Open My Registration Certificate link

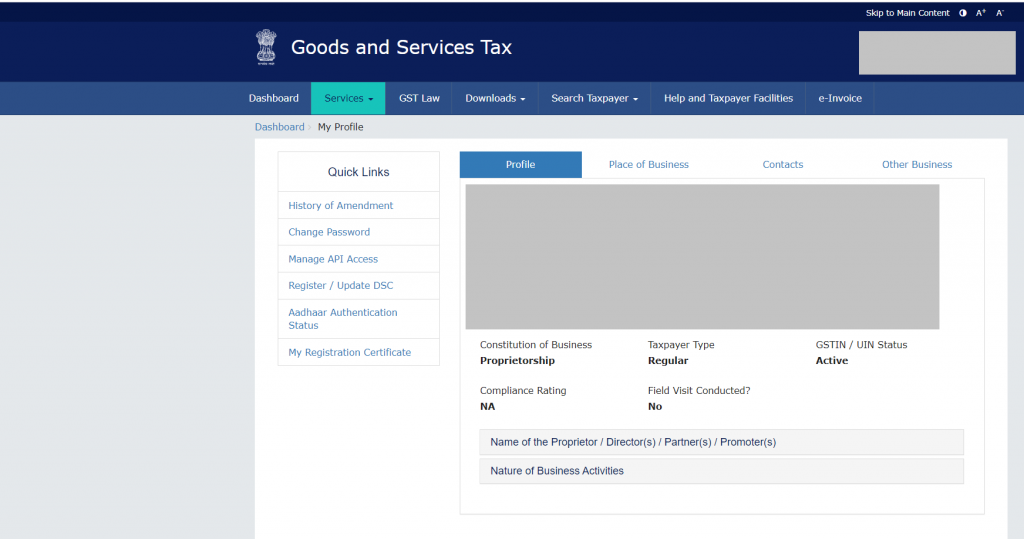tap(349, 352)
